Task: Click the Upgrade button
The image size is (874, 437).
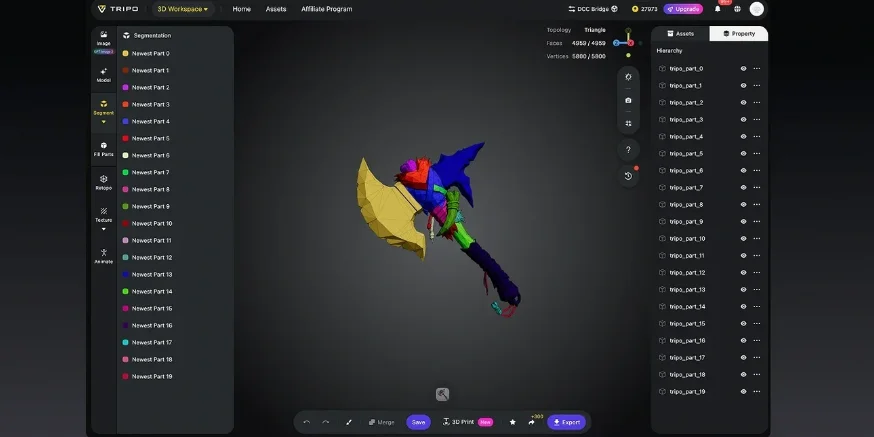Action: pos(683,9)
